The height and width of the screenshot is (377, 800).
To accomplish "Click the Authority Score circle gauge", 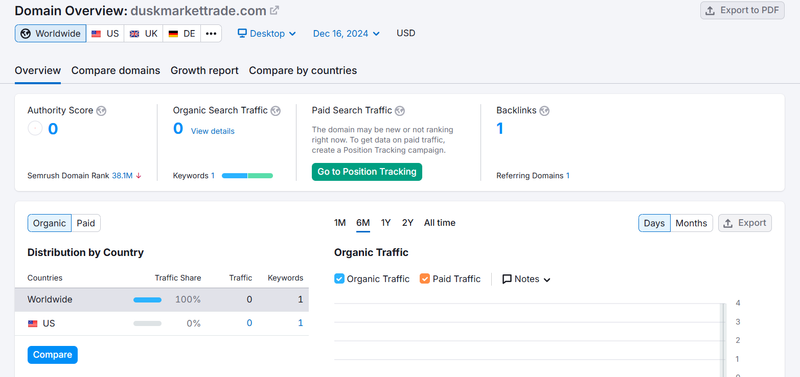I will [x=35, y=129].
